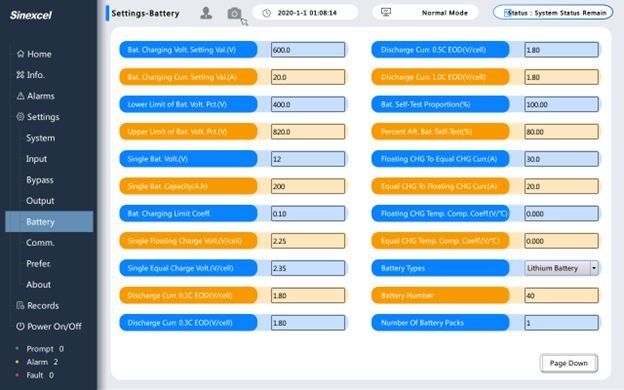Click the user account icon
The height and width of the screenshot is (390, 624).
point(206,13)
